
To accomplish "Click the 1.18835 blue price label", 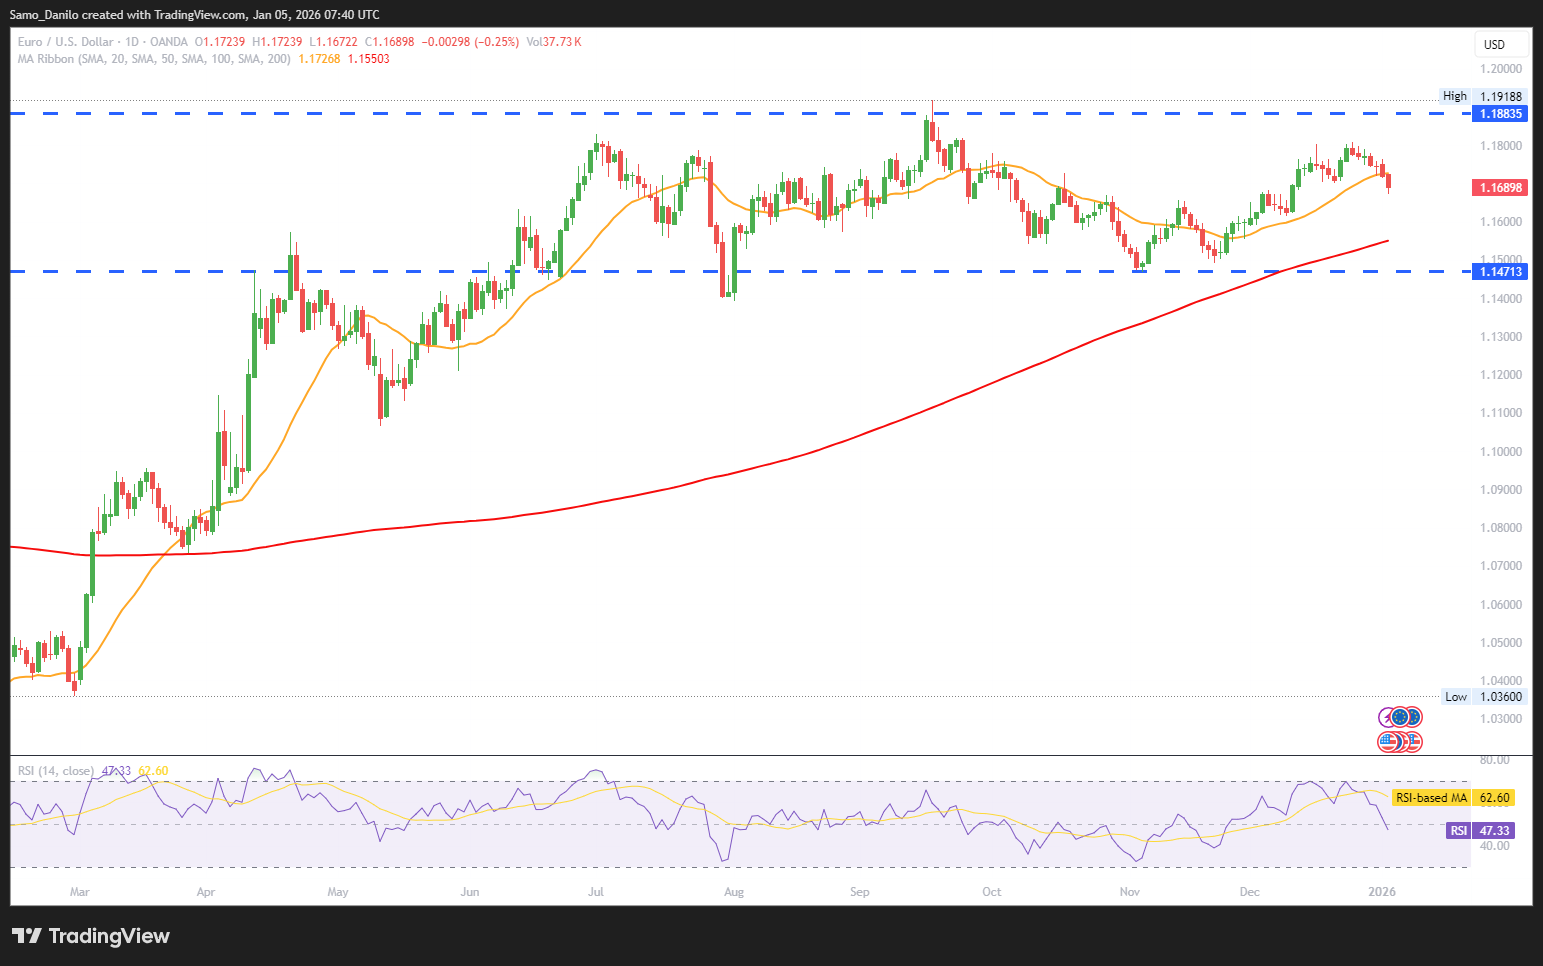I will pos(1500,114).
